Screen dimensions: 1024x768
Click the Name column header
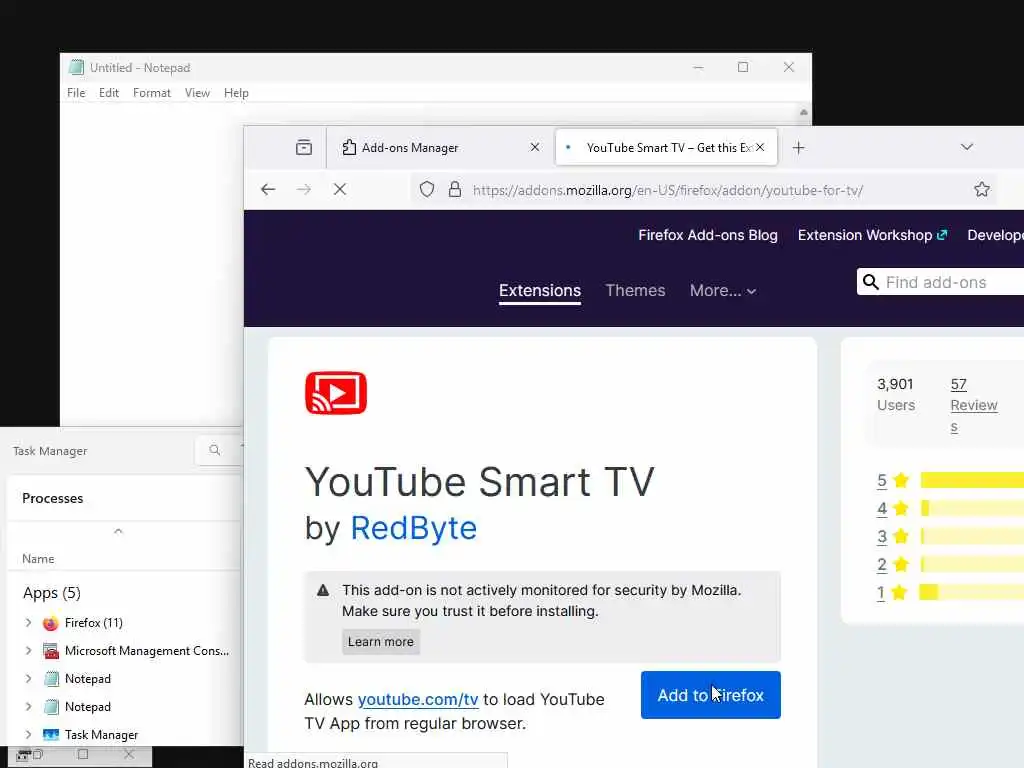click(38, 558)
